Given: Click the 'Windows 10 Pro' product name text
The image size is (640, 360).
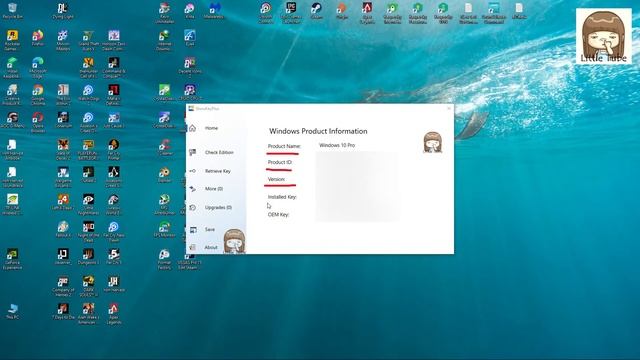Looking at the screenshot, I should pyautogui.click(x=337, y=145).
